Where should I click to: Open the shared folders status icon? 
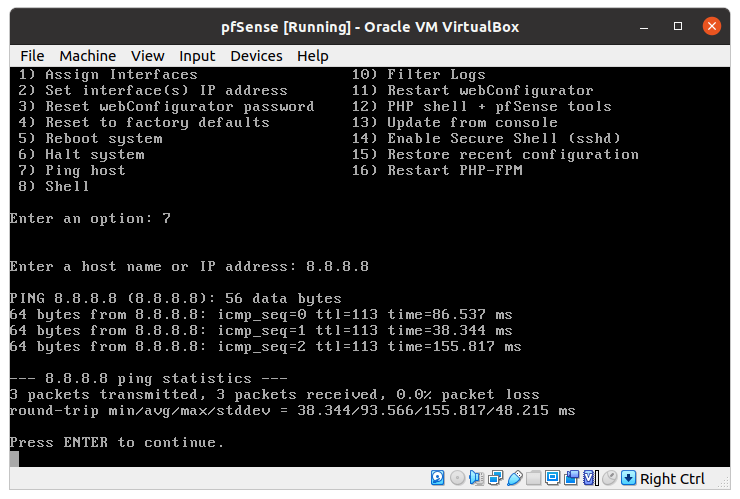[x=533, y=478]
